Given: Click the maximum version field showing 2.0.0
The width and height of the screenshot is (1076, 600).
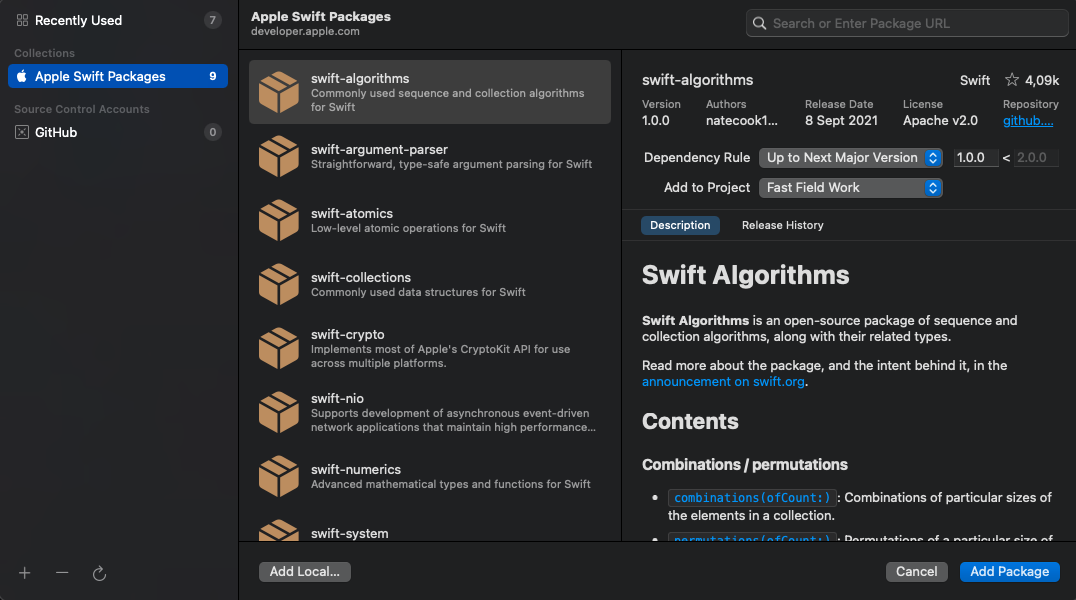Looking at the screenshot, I should click(x=1036, y=158).
